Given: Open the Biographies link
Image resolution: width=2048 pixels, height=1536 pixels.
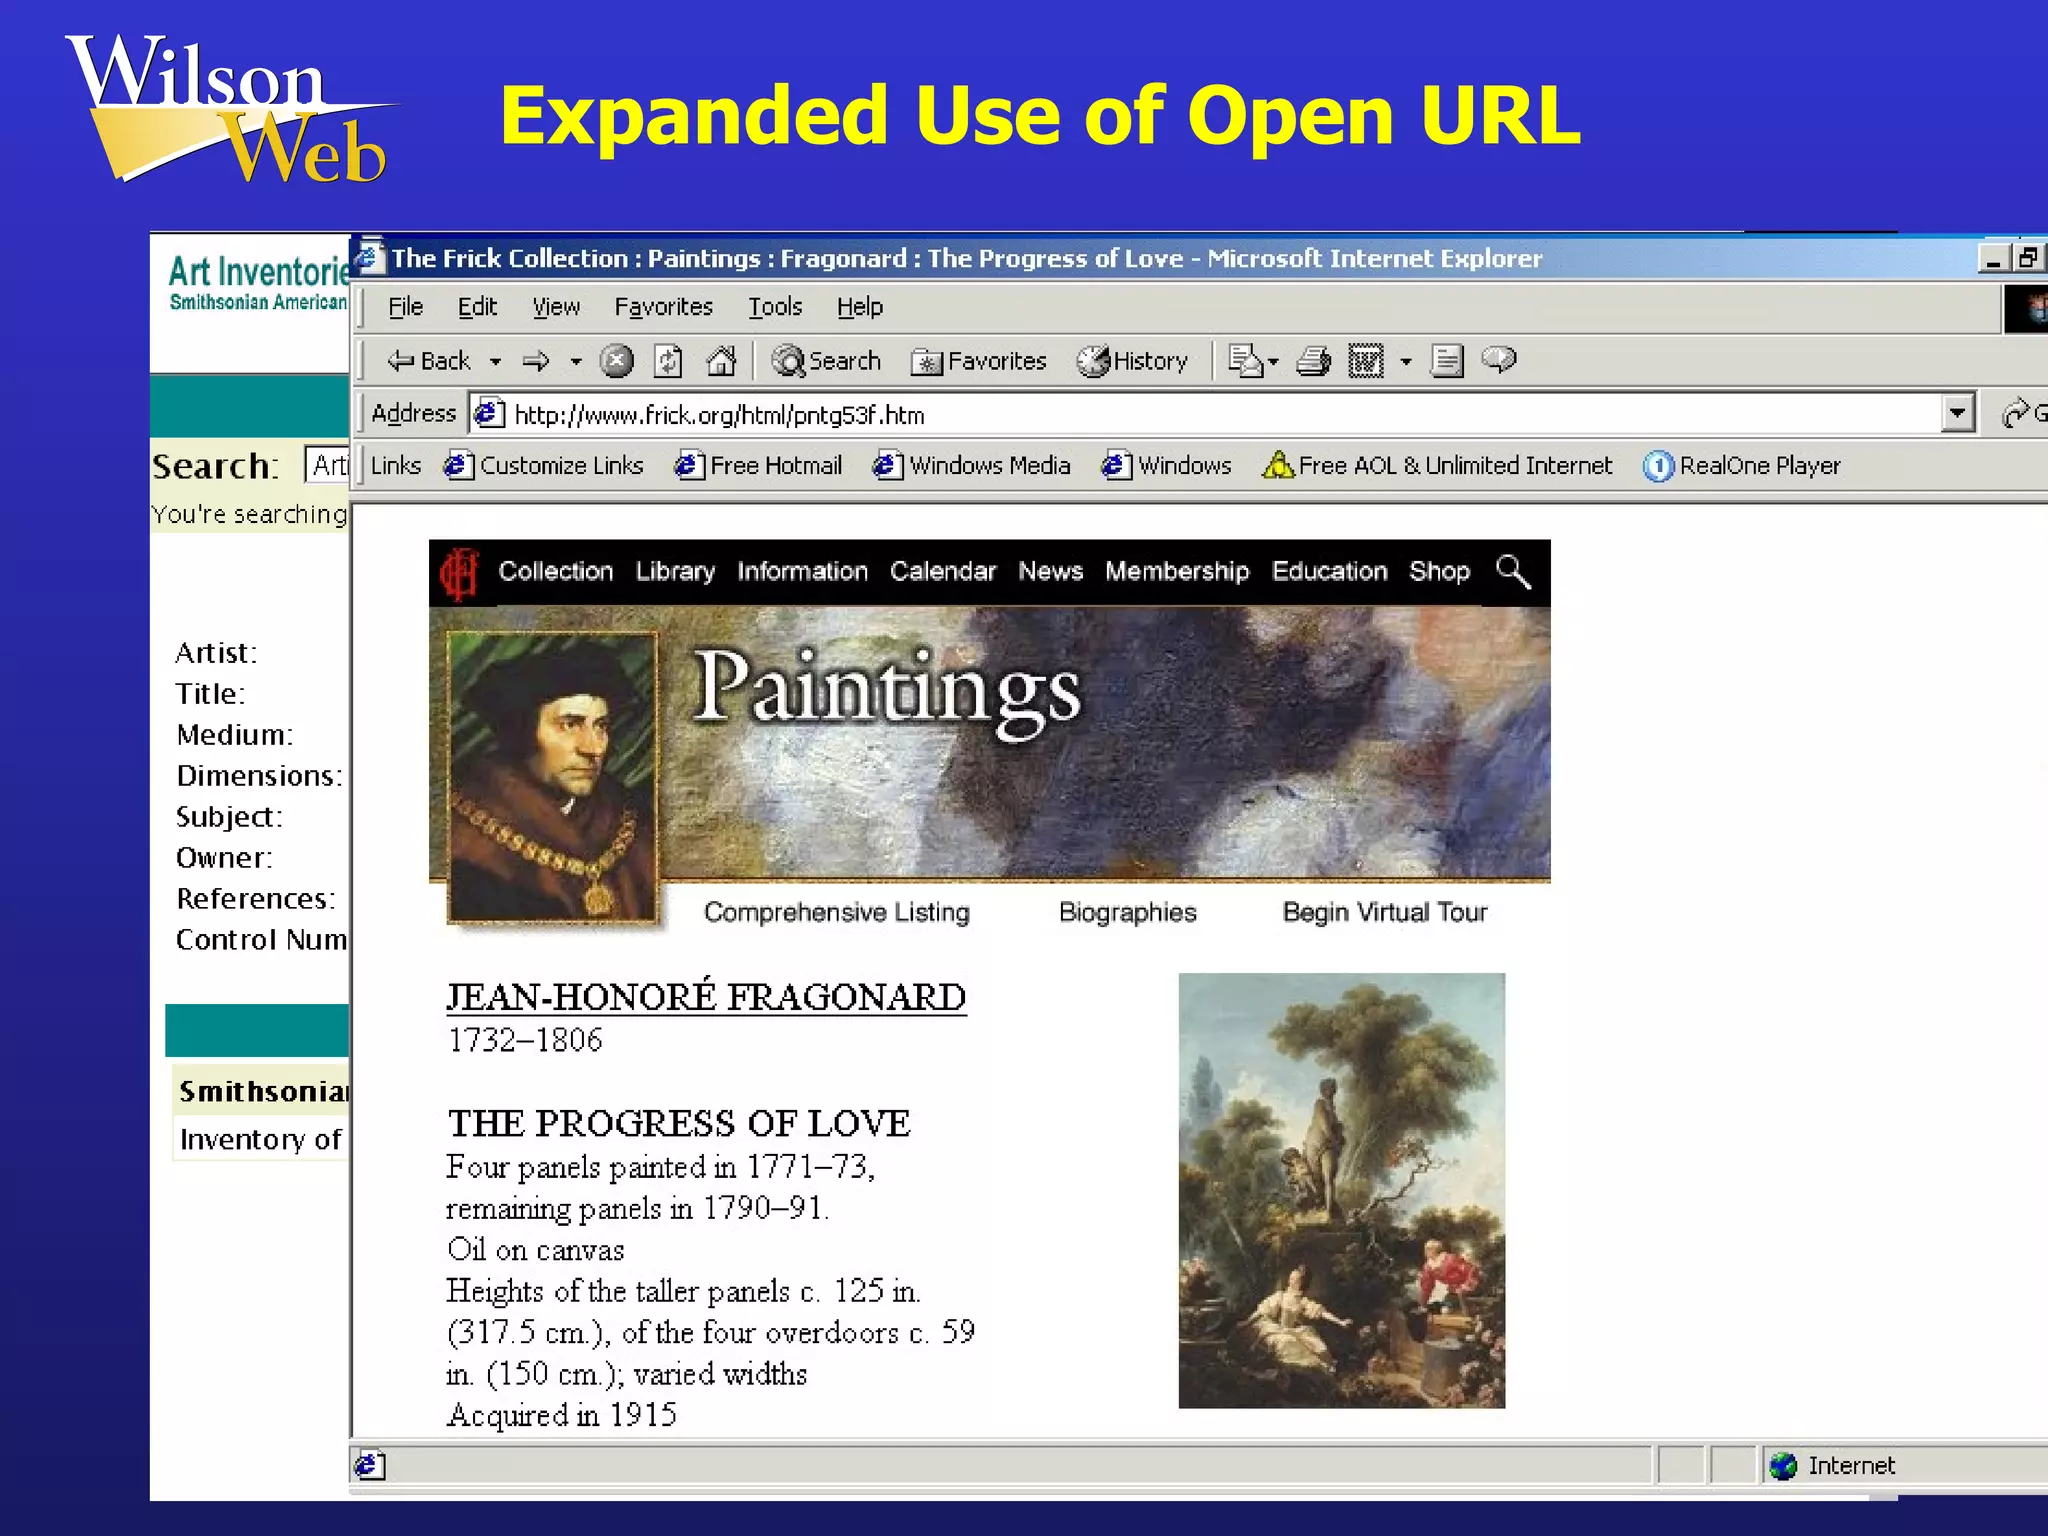Looking at the screenshot, I should click(x=1128, y=912).
